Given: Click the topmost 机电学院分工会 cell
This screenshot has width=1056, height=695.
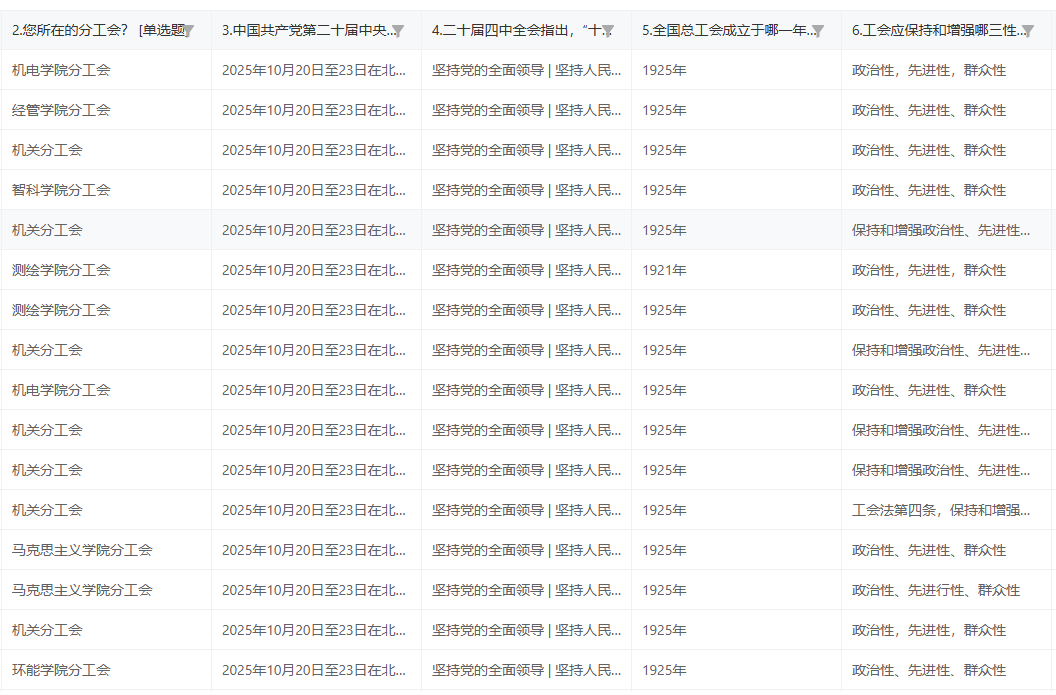Looking at the screenshot, I should click(x=61, y=70).
